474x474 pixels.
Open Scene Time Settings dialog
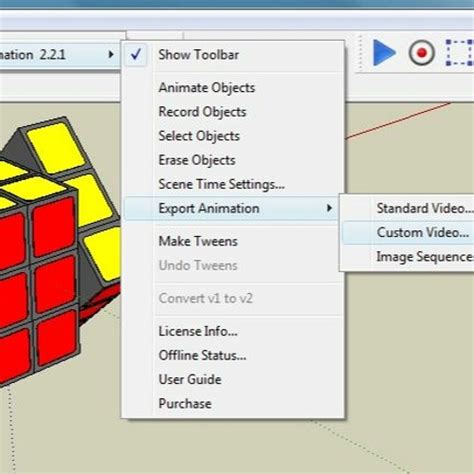click(233, 184)
